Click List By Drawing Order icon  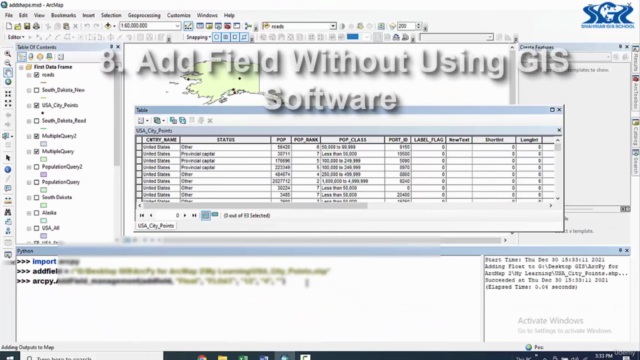coord(22,57)
